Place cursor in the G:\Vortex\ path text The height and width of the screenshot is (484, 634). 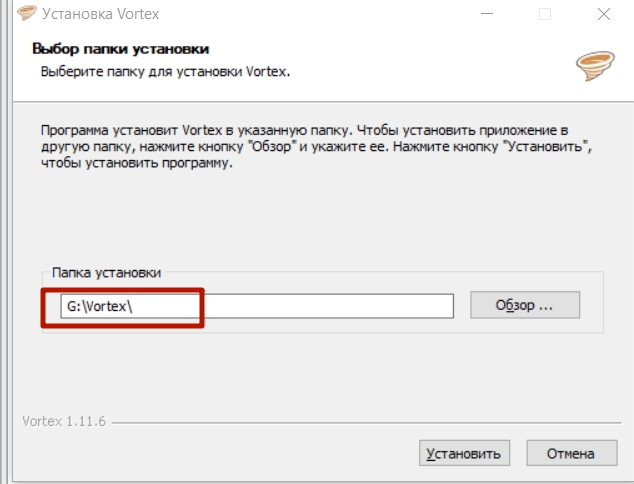[99, 306]
